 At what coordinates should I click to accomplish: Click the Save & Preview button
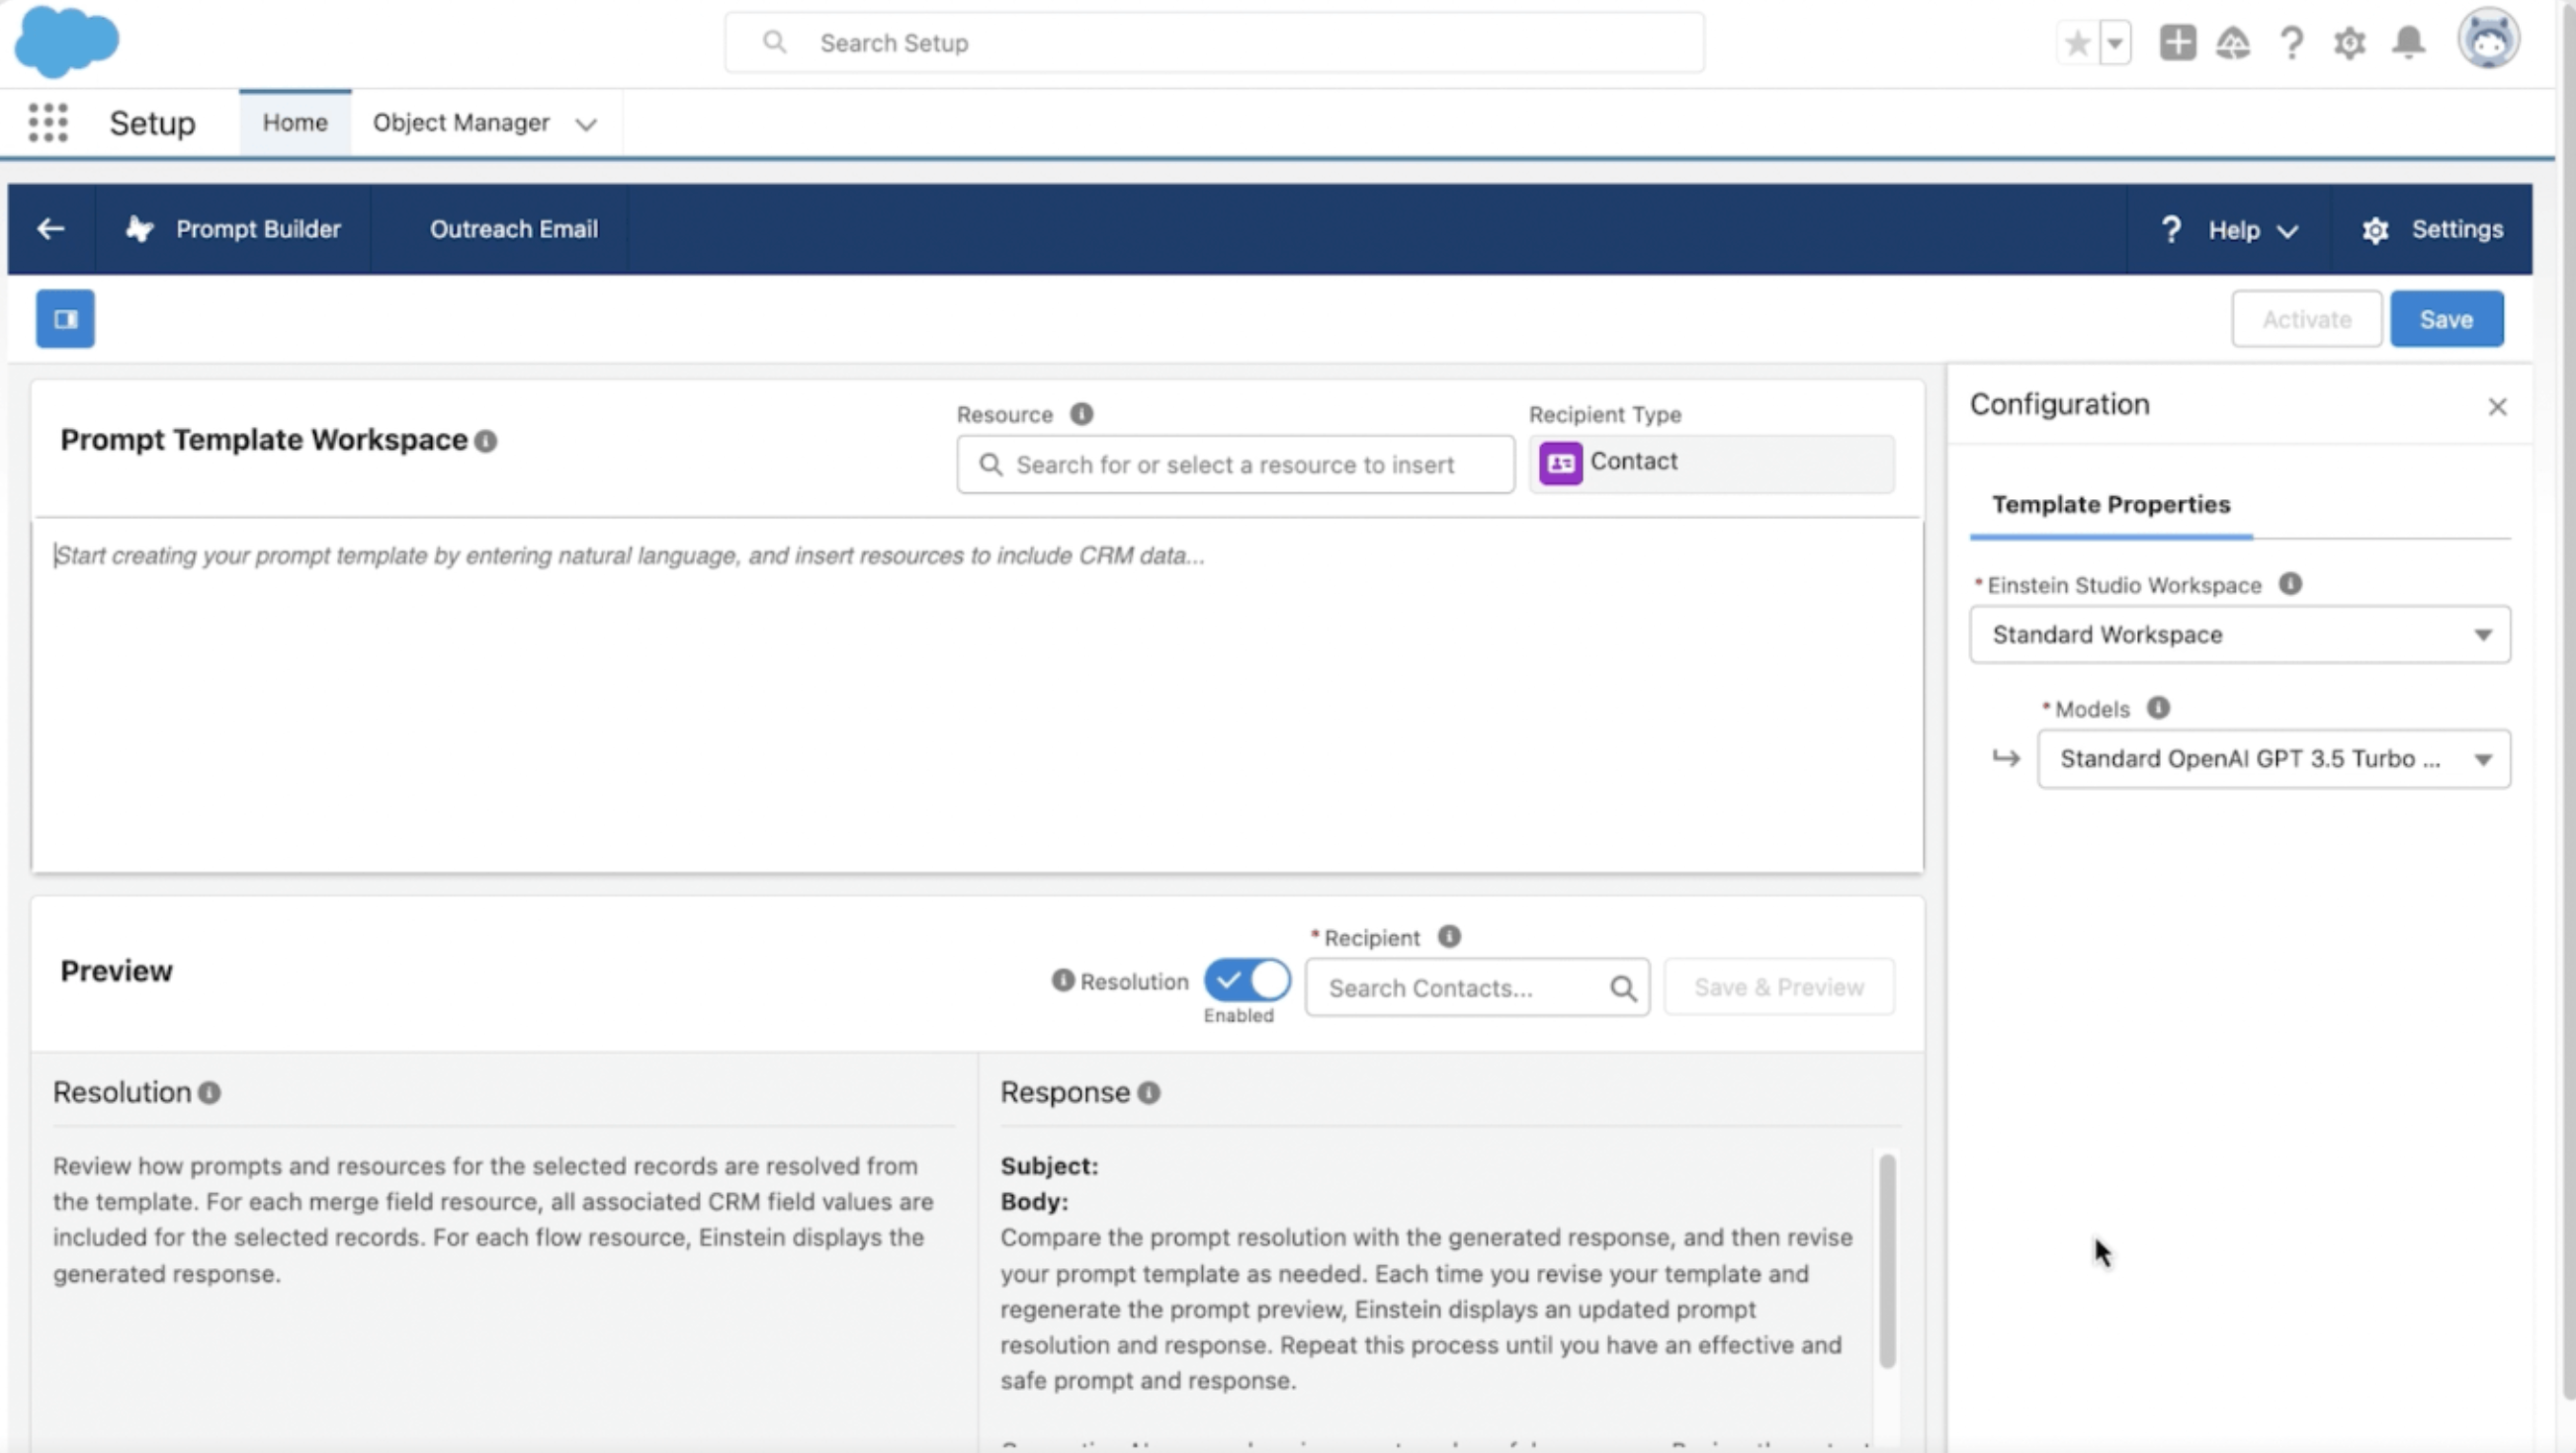click(1778, 987)
